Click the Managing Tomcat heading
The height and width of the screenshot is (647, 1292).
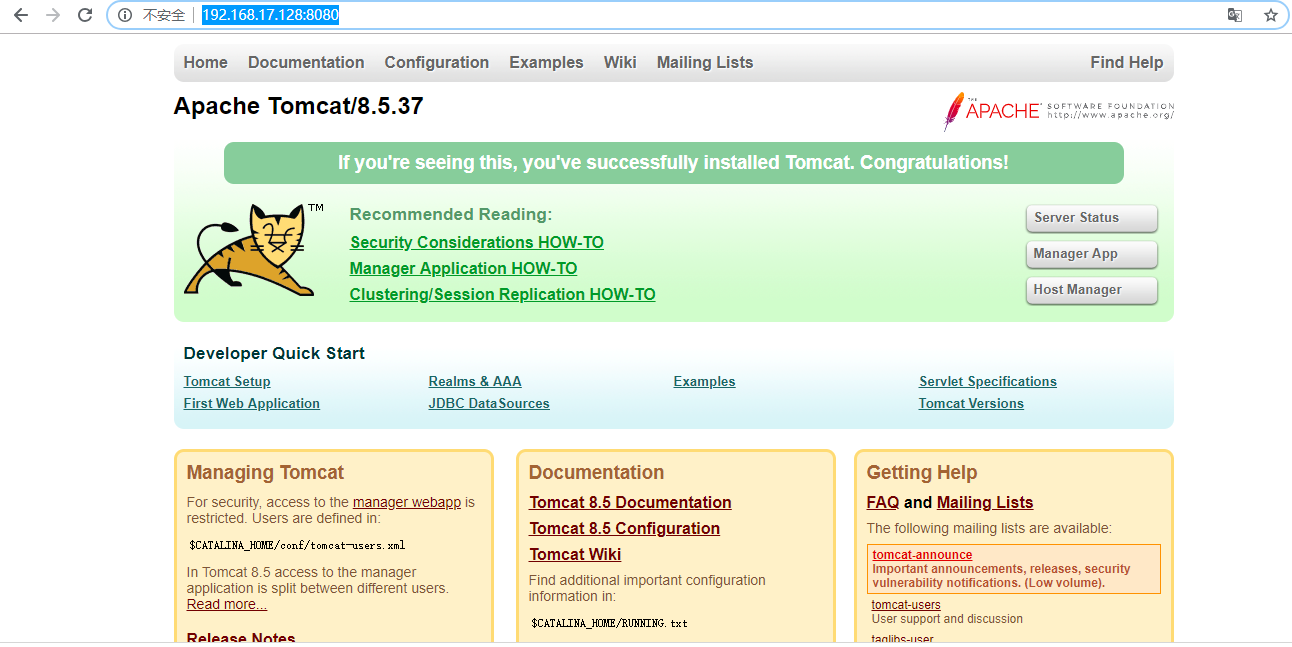tap(265, 473)
